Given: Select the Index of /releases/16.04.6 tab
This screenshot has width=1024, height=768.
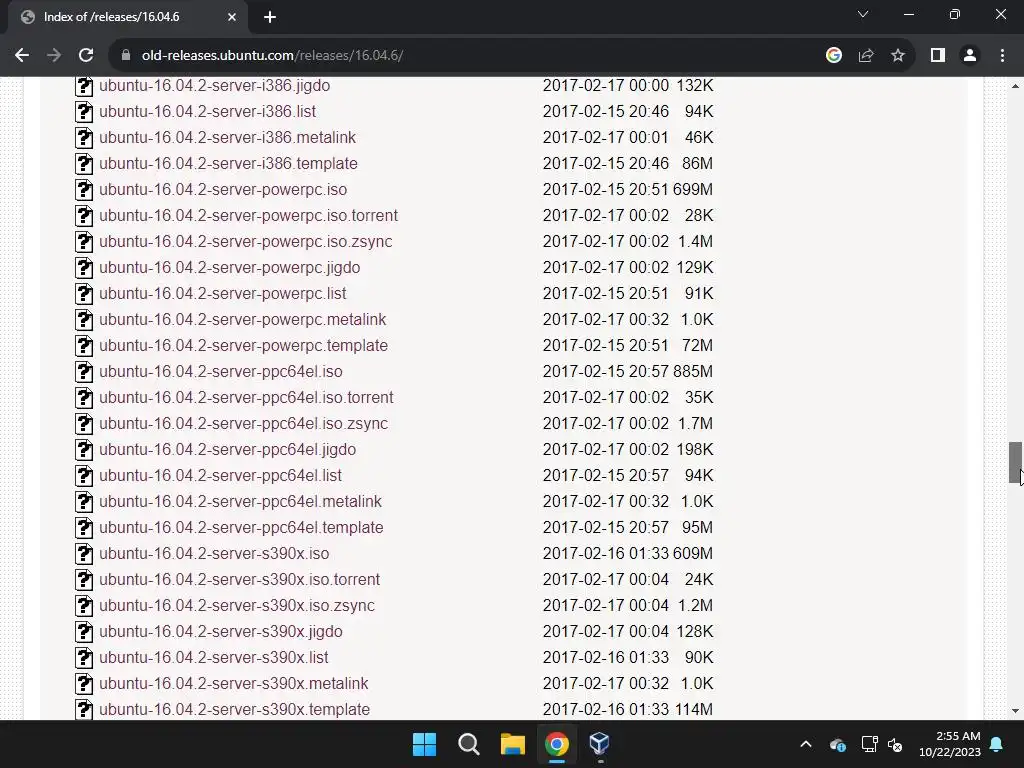Looking at the screenshot, I should click(x=127, y=17).
